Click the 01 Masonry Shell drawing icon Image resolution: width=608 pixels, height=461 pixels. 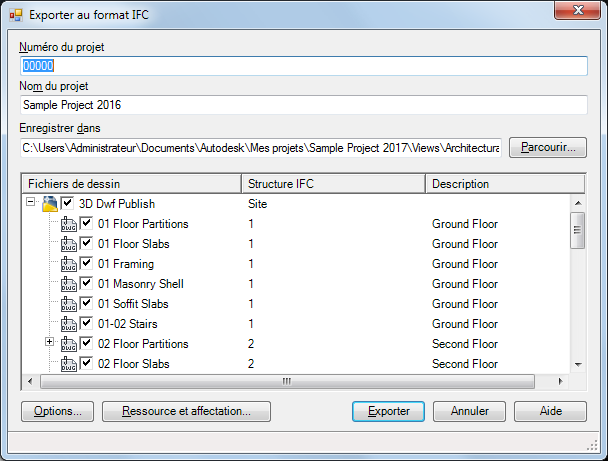coord(68,284)
